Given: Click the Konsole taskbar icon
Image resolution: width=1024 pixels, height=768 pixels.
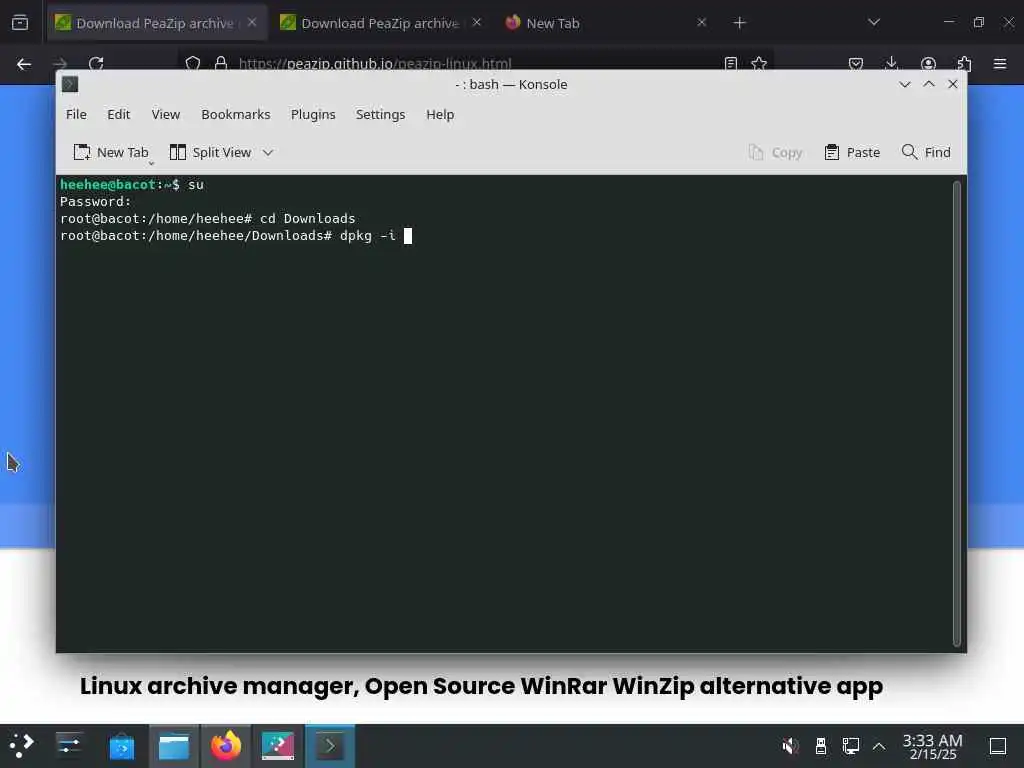Looking at the screenshot, I should [330, 746].
